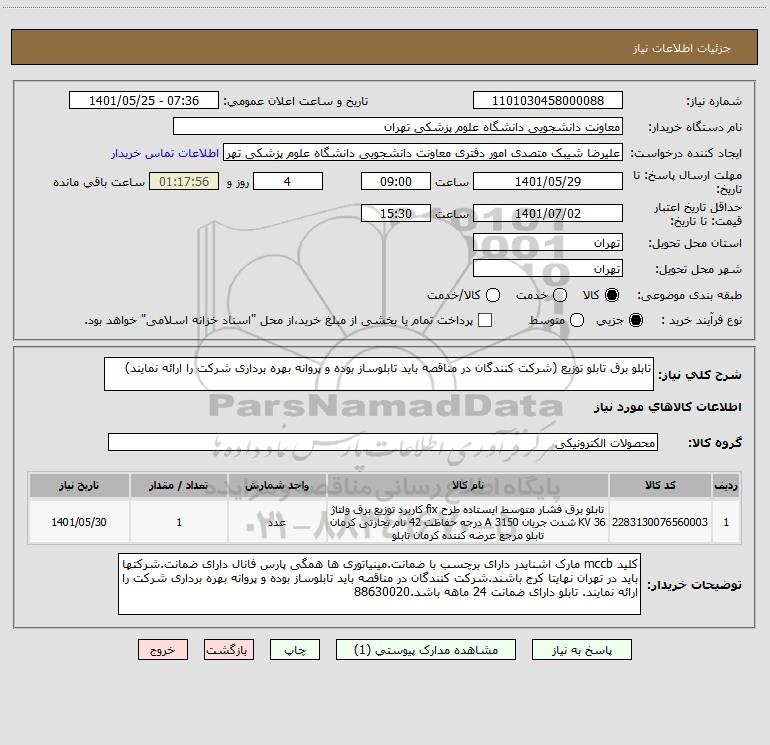Click the buyer notes text area

[x=379, y=584]
